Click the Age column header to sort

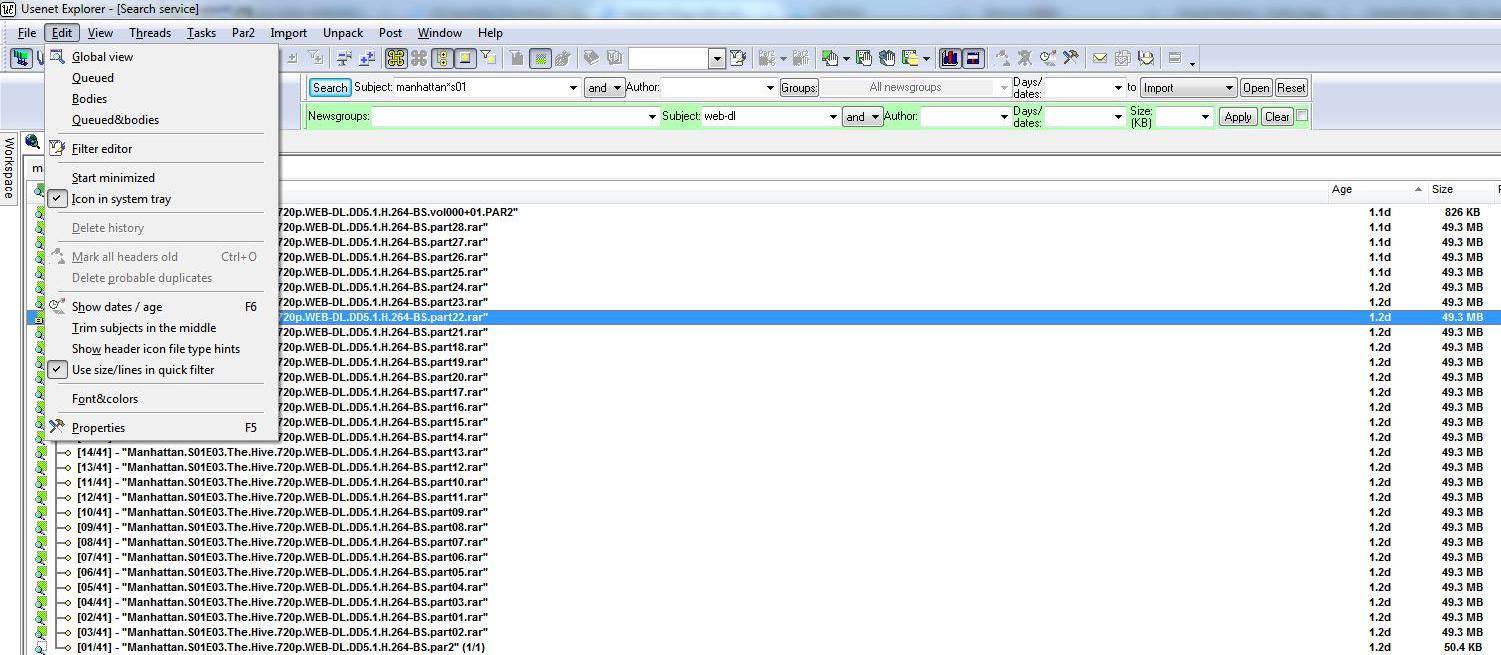(1374, 189)
